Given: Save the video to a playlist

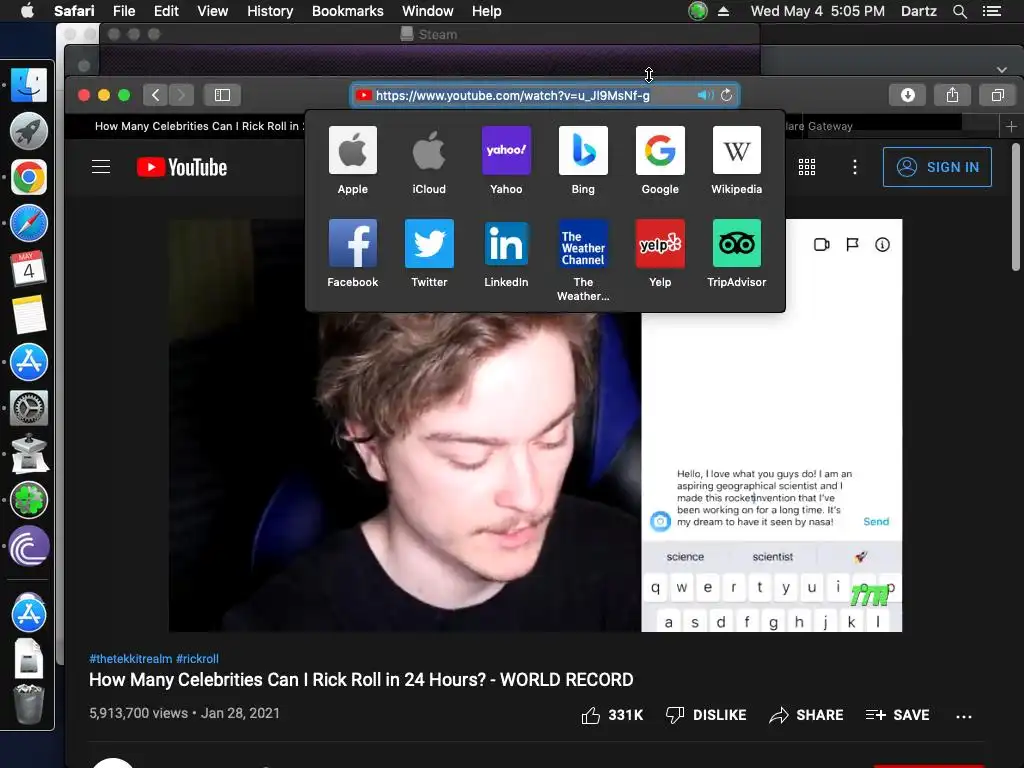Looking at the screenshot, I should [x=897, y=715].
